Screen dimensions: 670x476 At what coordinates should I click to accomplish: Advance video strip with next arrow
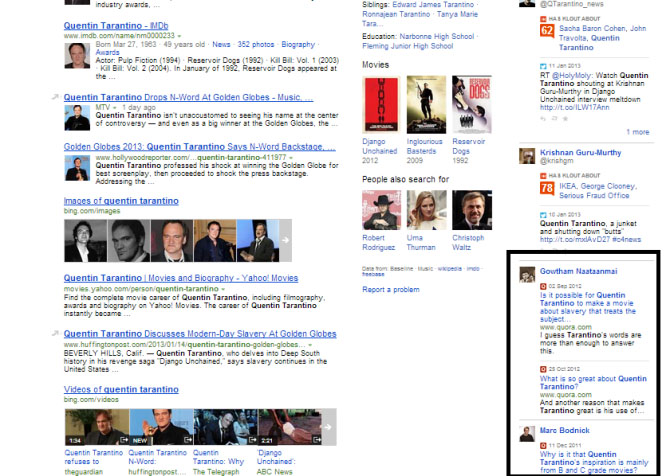click(329, 427)
